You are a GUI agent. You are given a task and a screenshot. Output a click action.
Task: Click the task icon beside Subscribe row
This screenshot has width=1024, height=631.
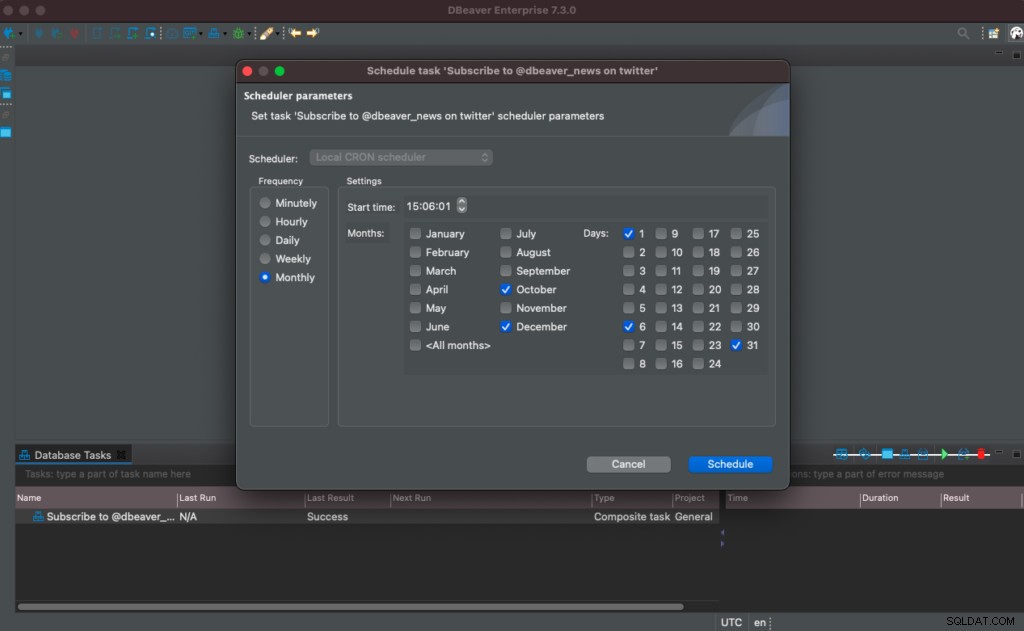pos(38,516)
